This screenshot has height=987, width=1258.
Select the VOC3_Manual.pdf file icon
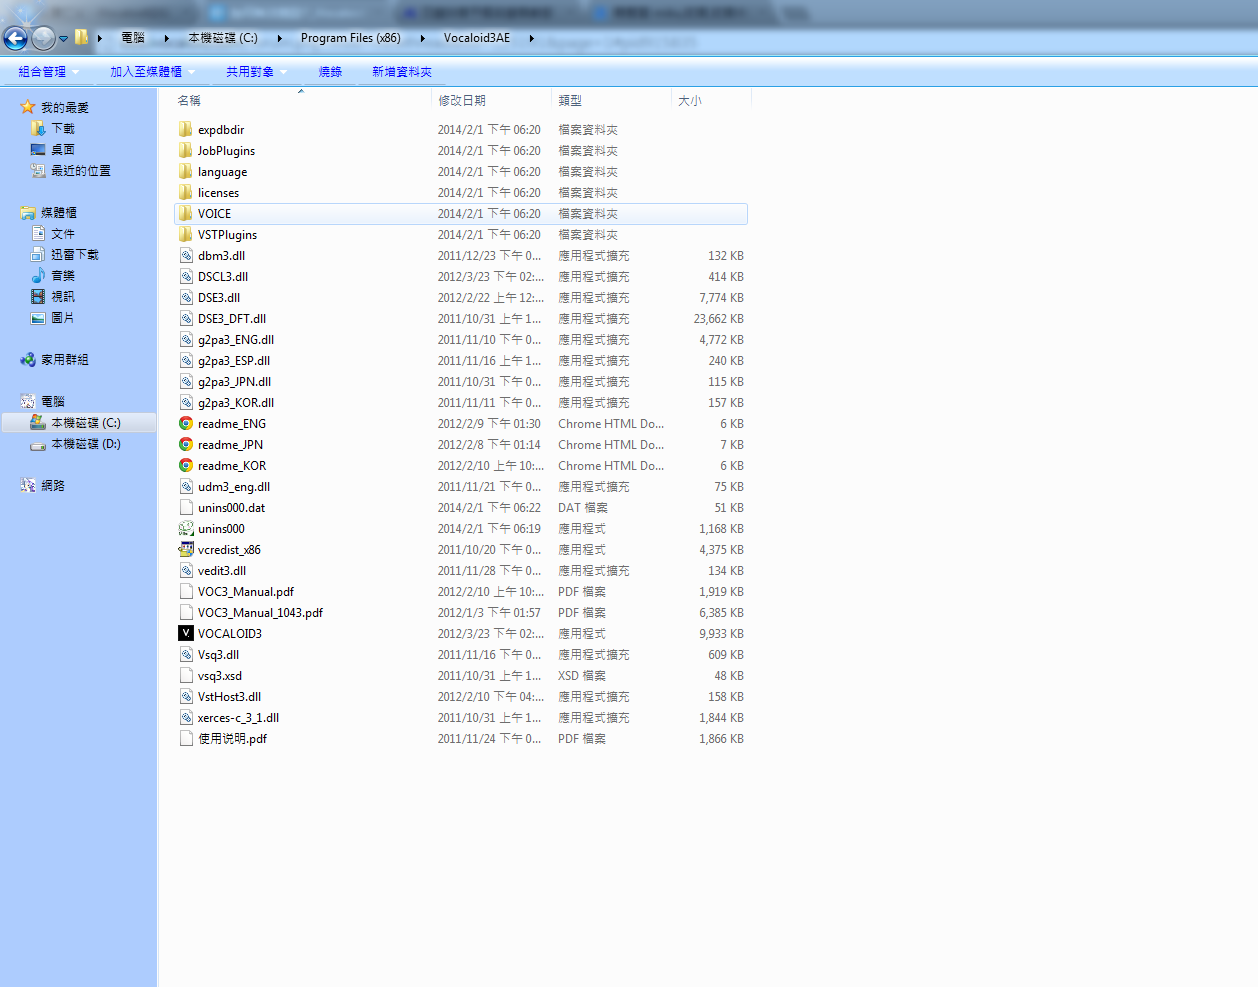coord(186,591)
